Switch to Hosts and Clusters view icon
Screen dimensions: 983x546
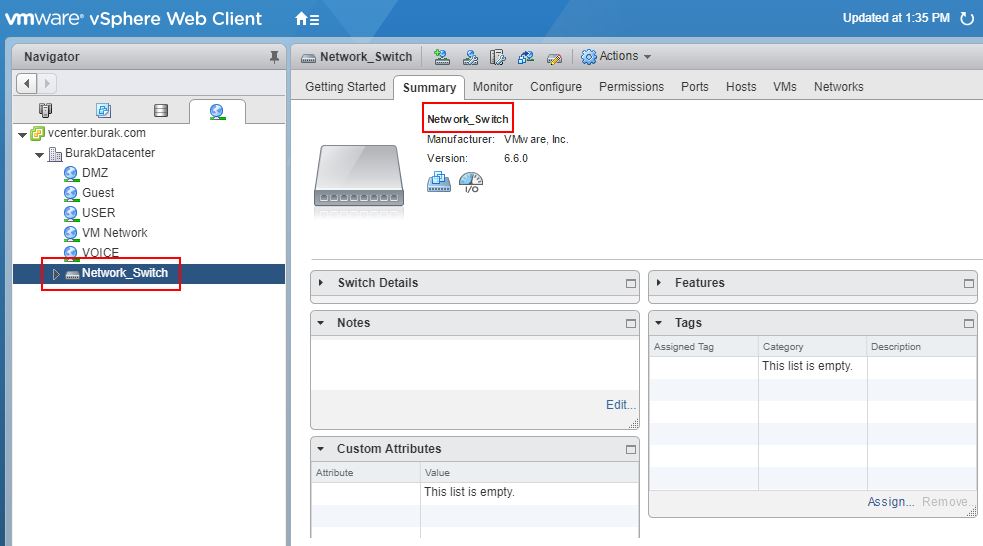[x=45, y=110]
